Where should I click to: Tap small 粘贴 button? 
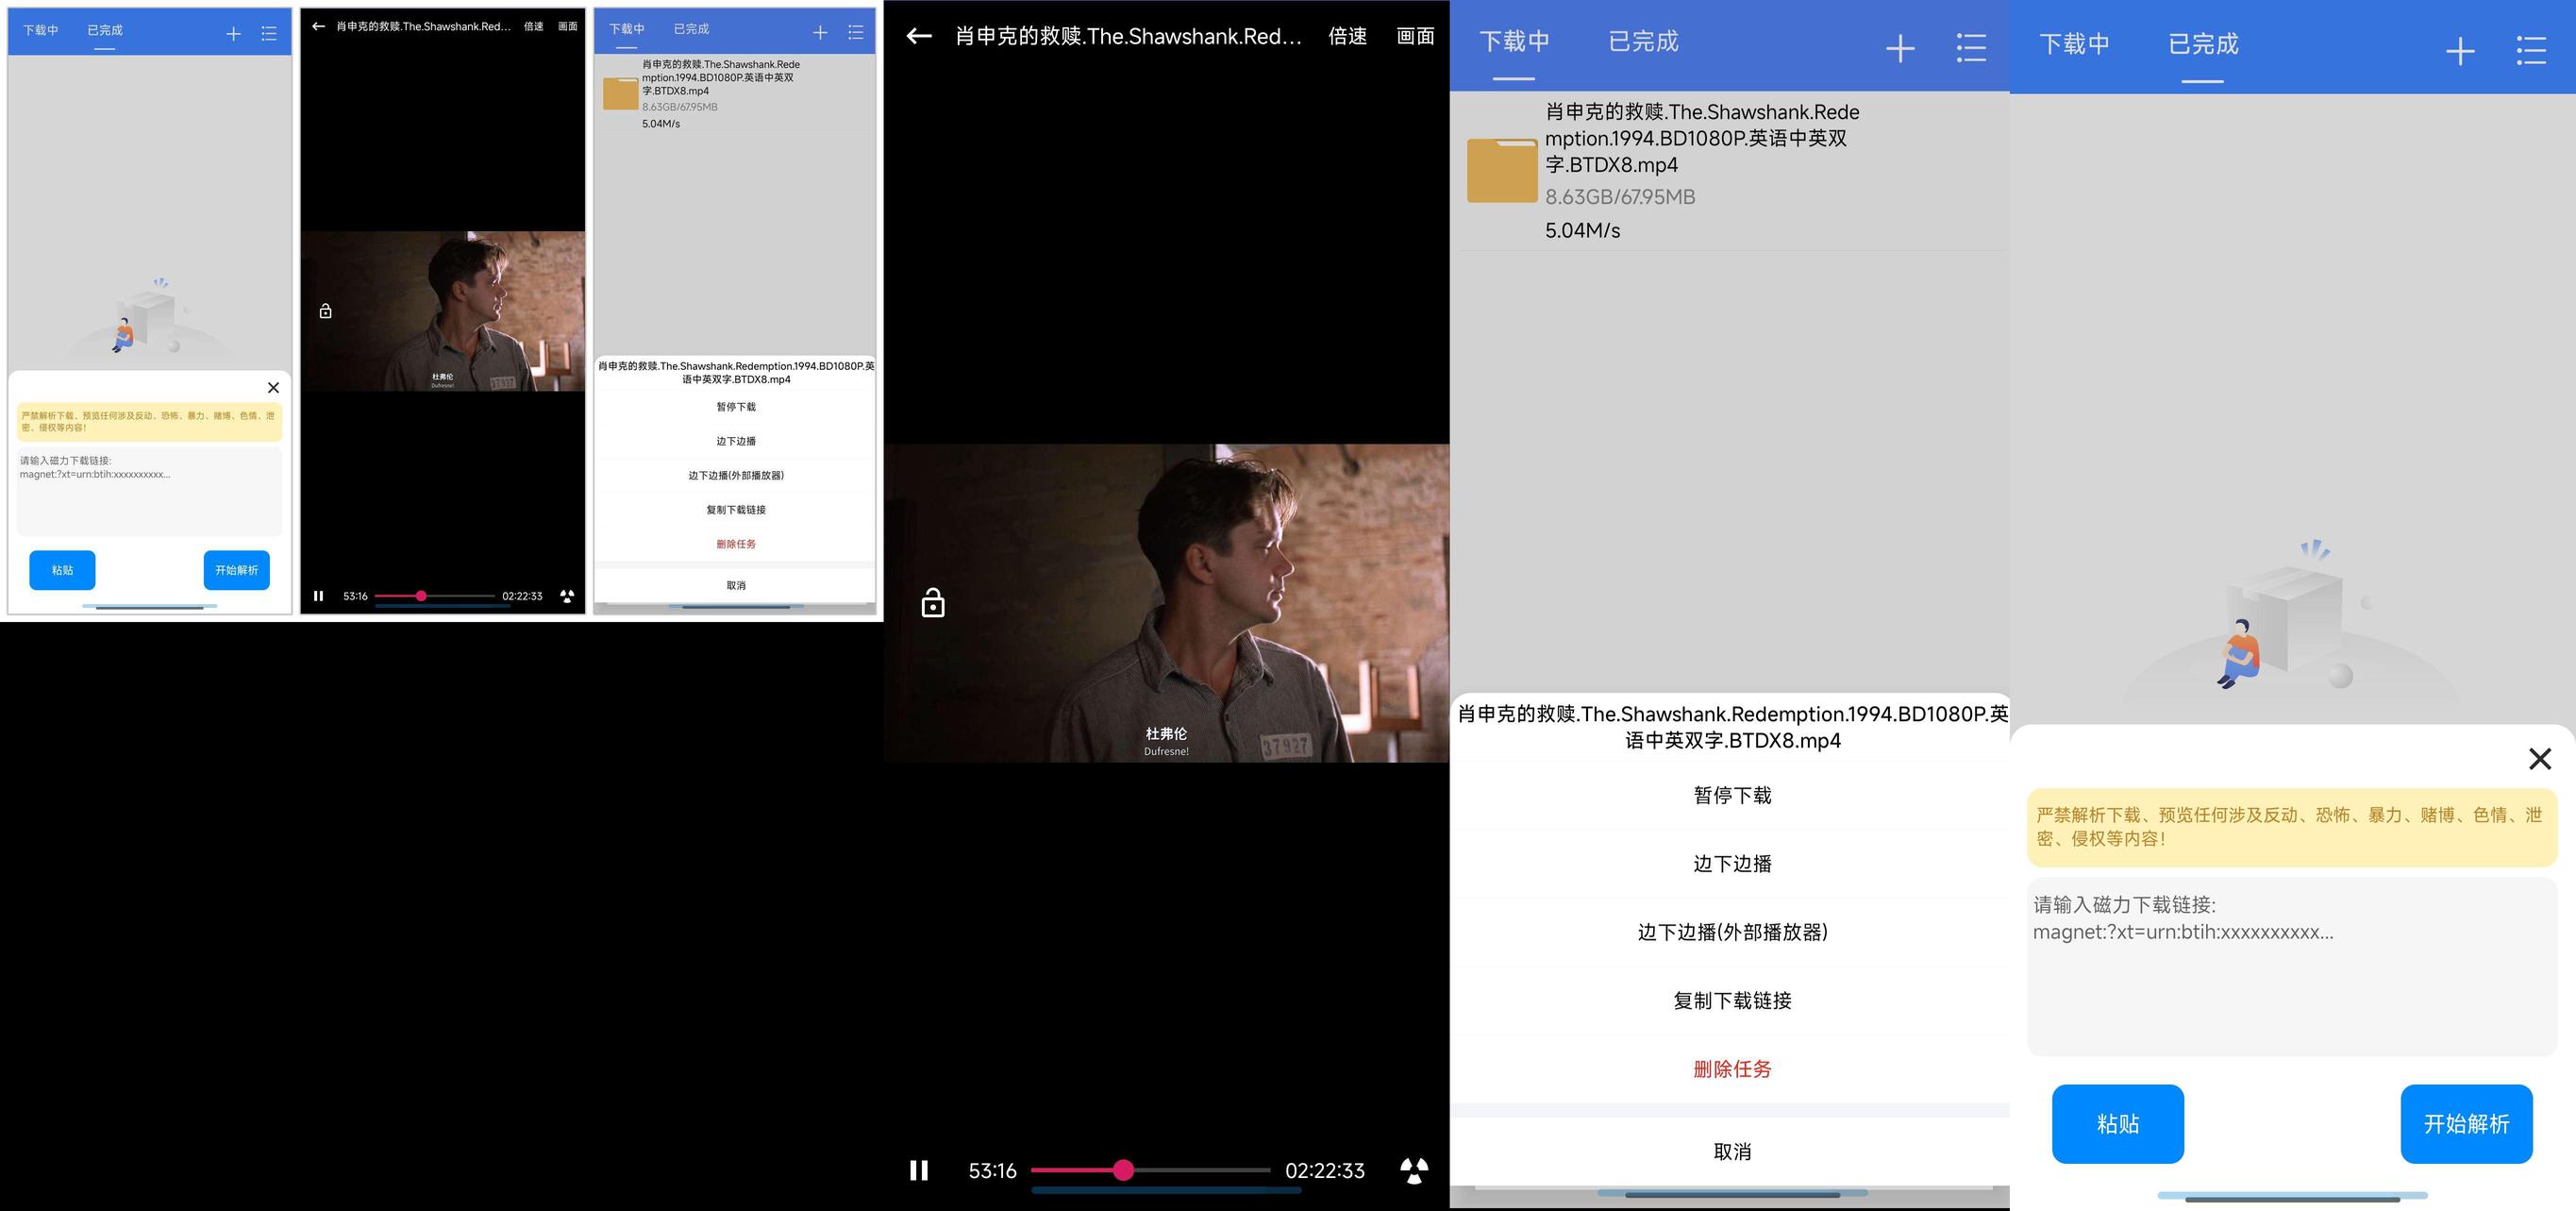[x=62, y=570]
